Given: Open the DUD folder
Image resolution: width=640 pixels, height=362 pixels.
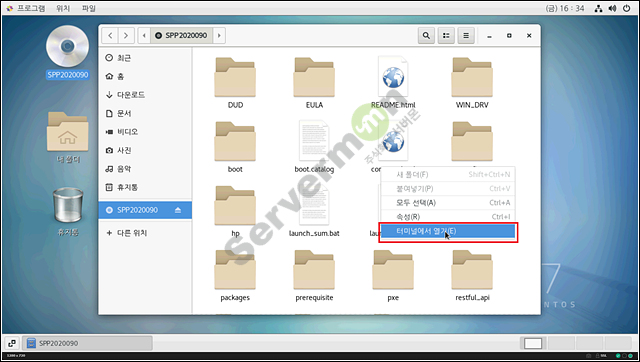Looking at the screenshot, I should pos(235,78).
